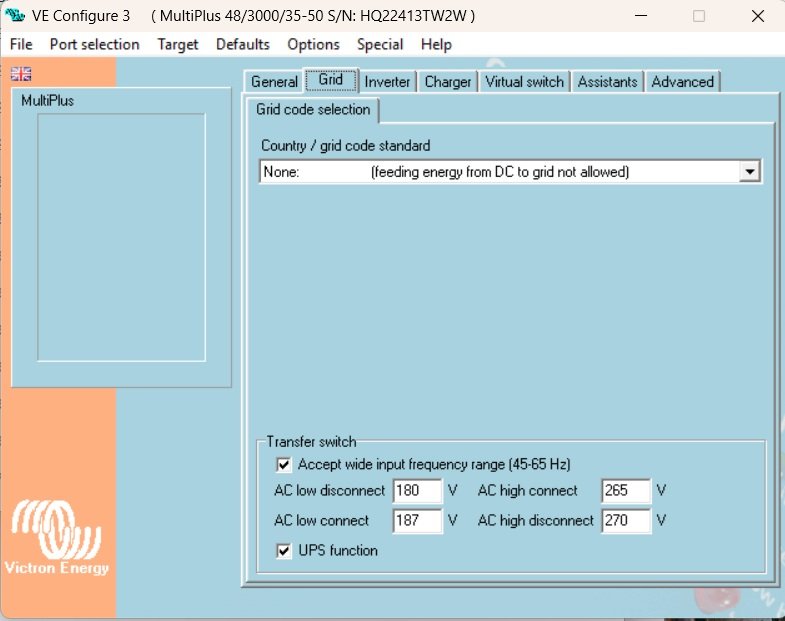
Task: Open the Virtual switch tab
Action: [524, 82]
